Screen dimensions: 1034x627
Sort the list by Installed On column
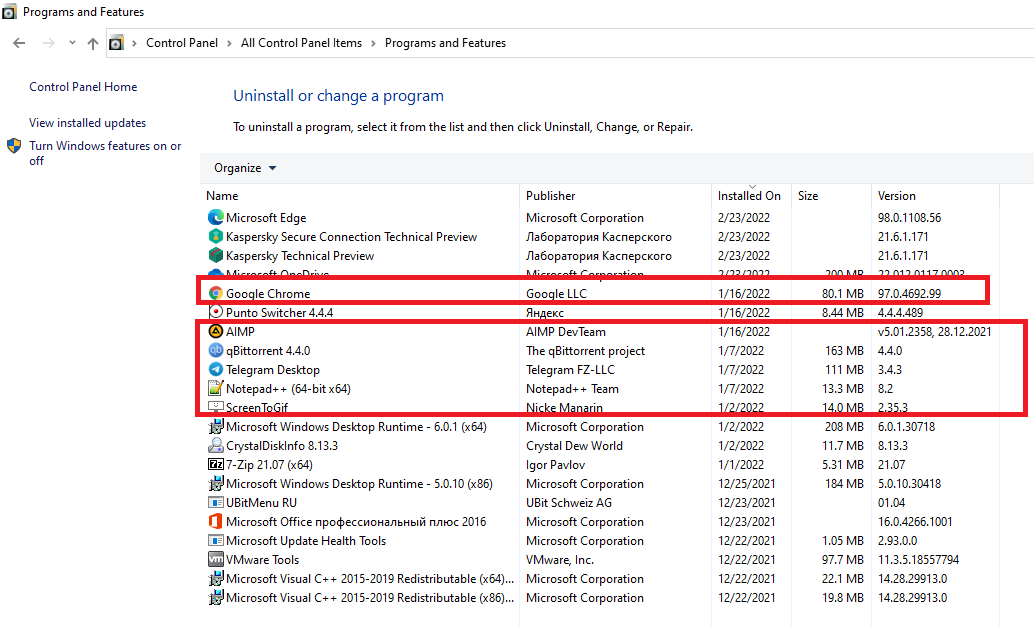751,196
